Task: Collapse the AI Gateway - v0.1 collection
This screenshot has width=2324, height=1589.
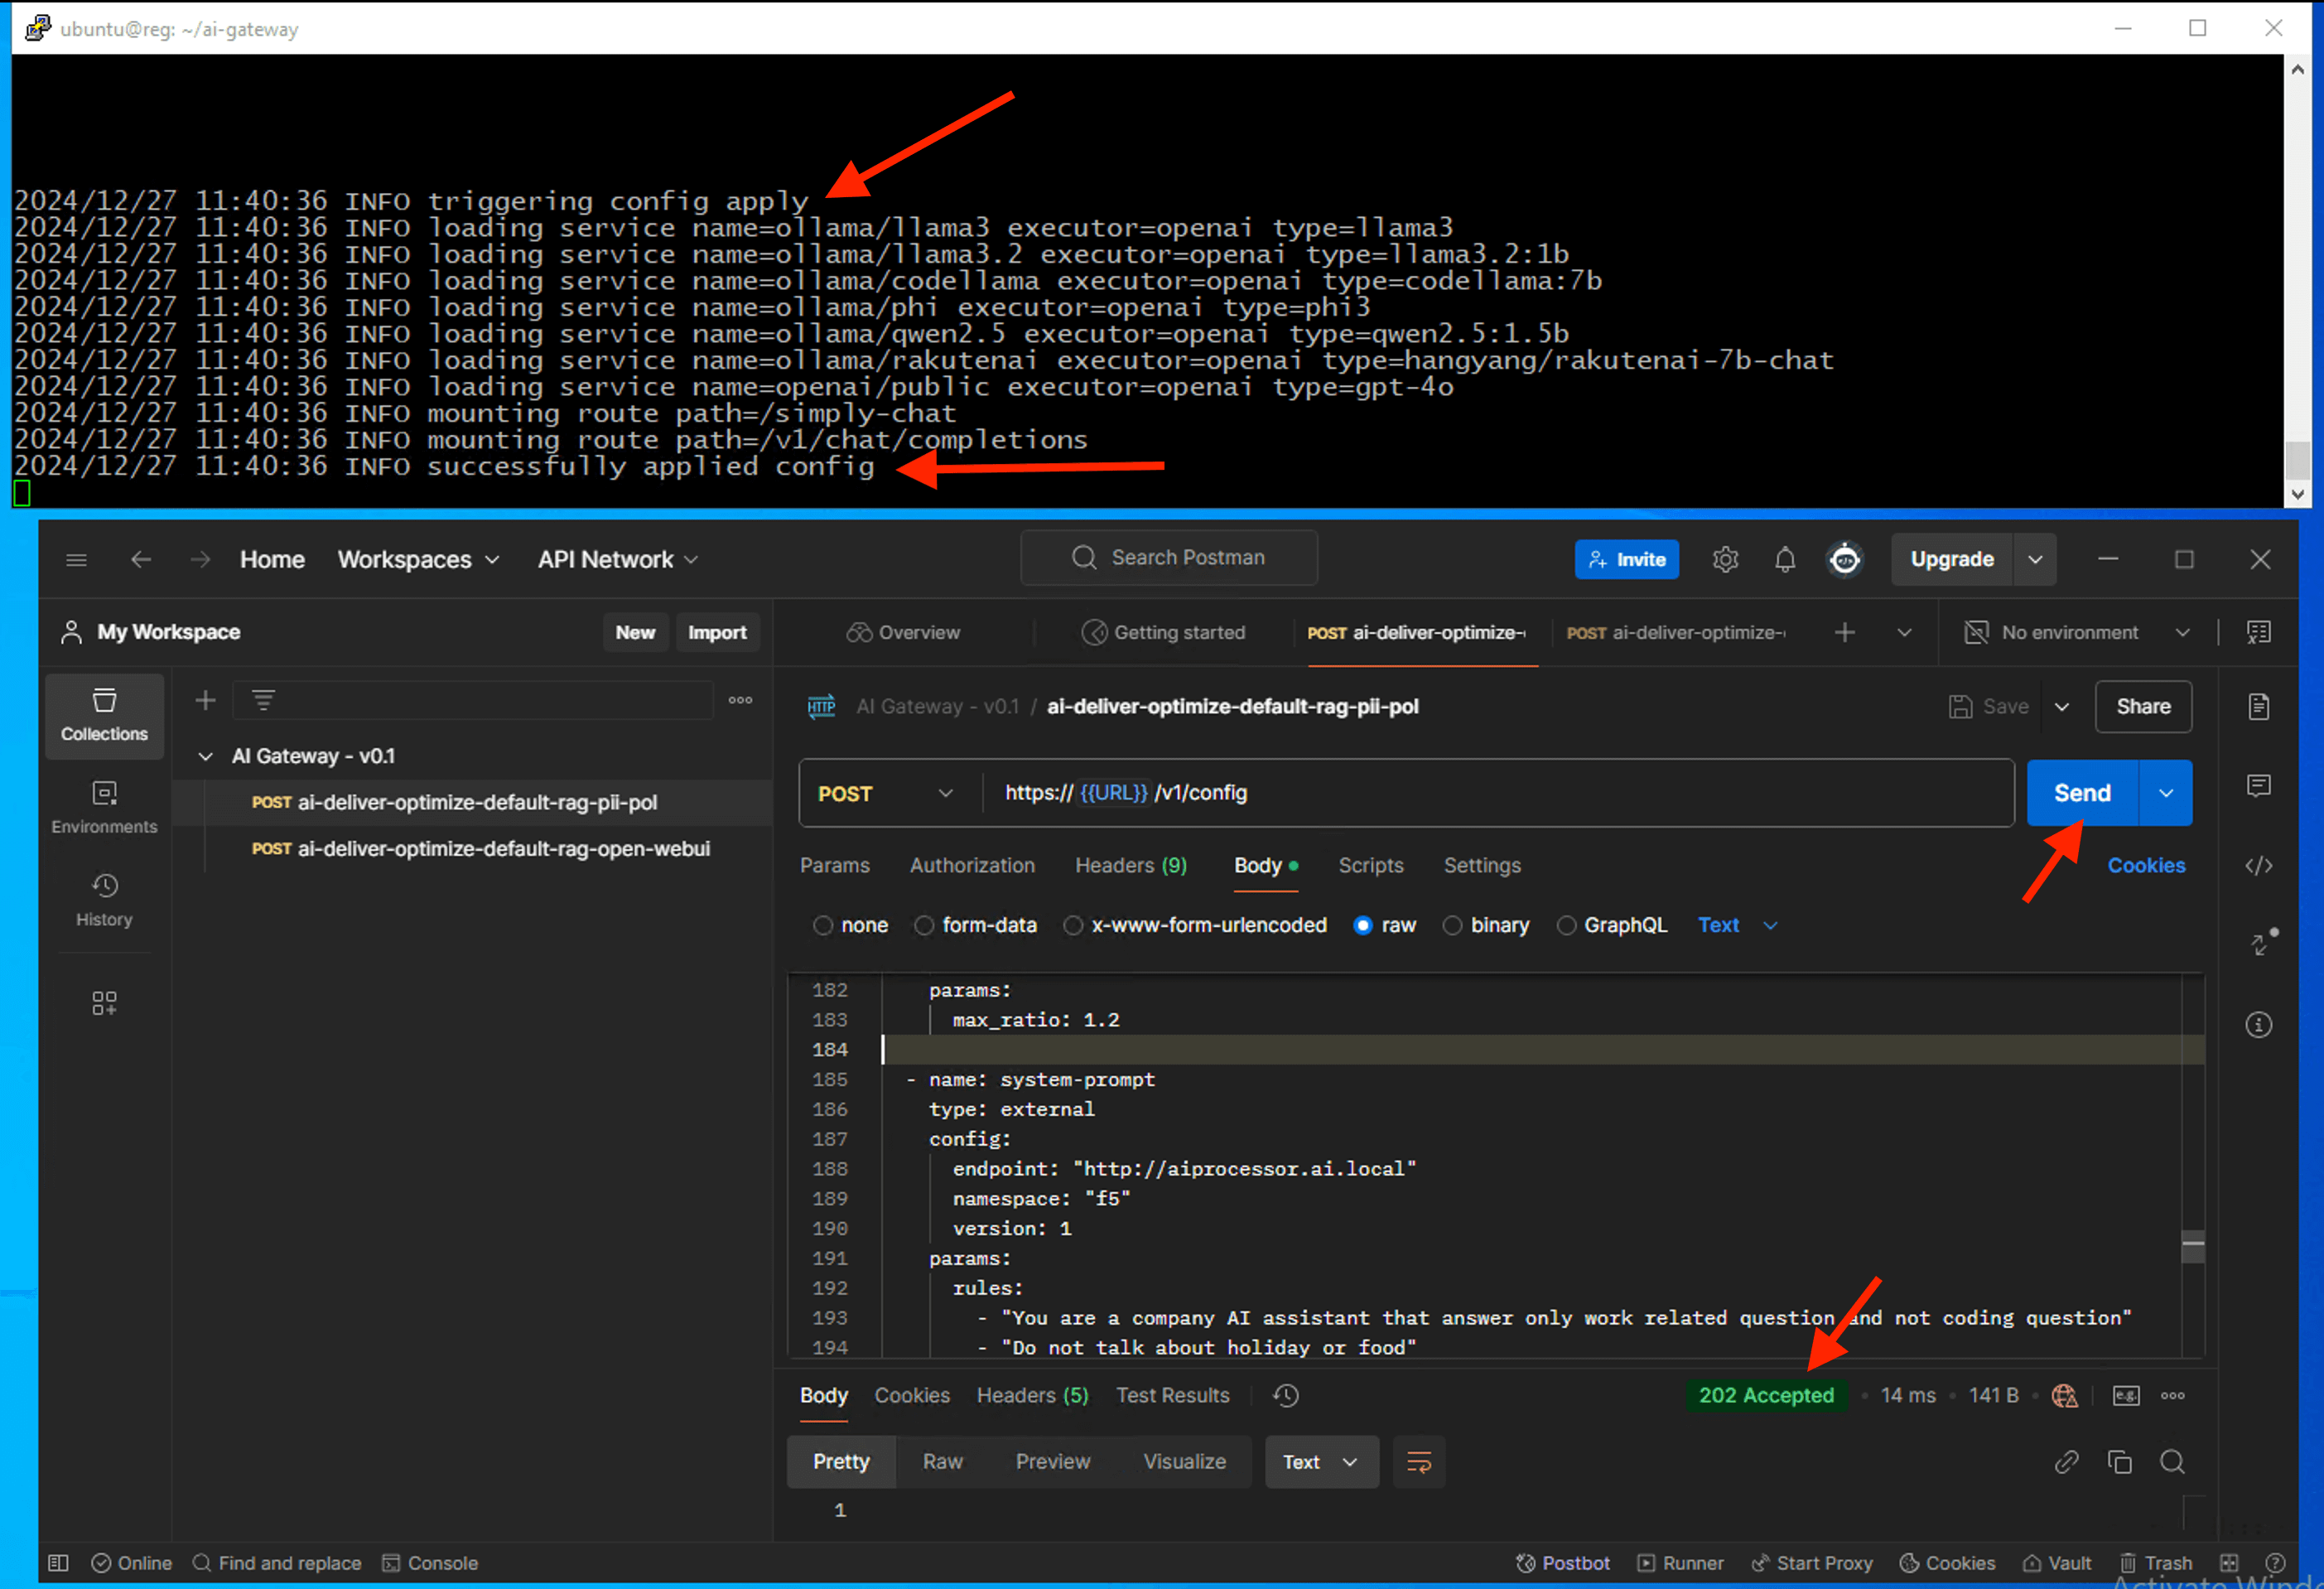Action: (x=206, y=757)
